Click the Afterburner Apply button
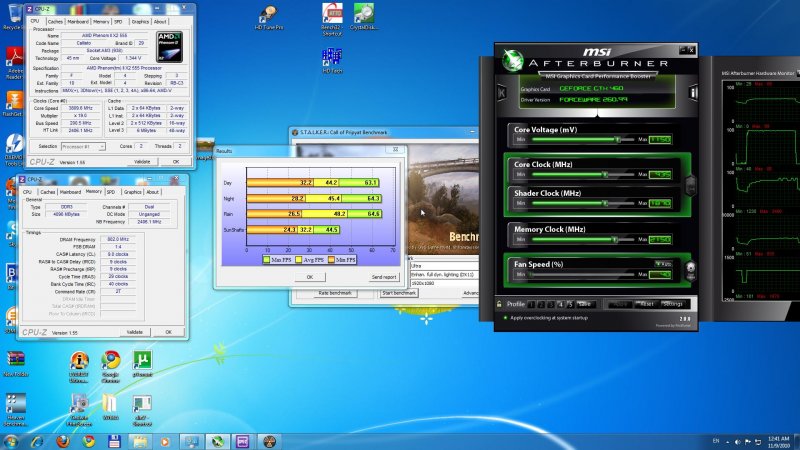 click(x=619, y=304)
